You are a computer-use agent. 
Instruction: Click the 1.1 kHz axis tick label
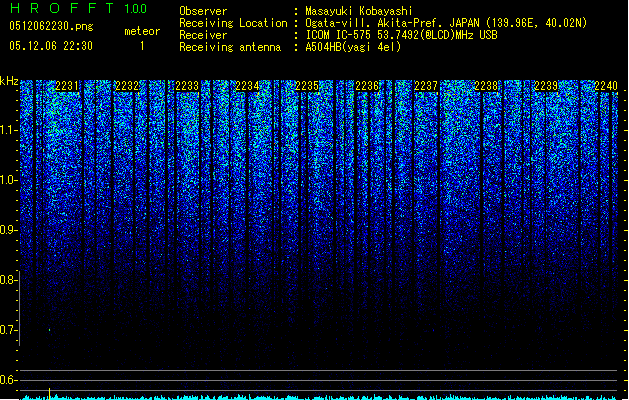click(x=9, y=130)
